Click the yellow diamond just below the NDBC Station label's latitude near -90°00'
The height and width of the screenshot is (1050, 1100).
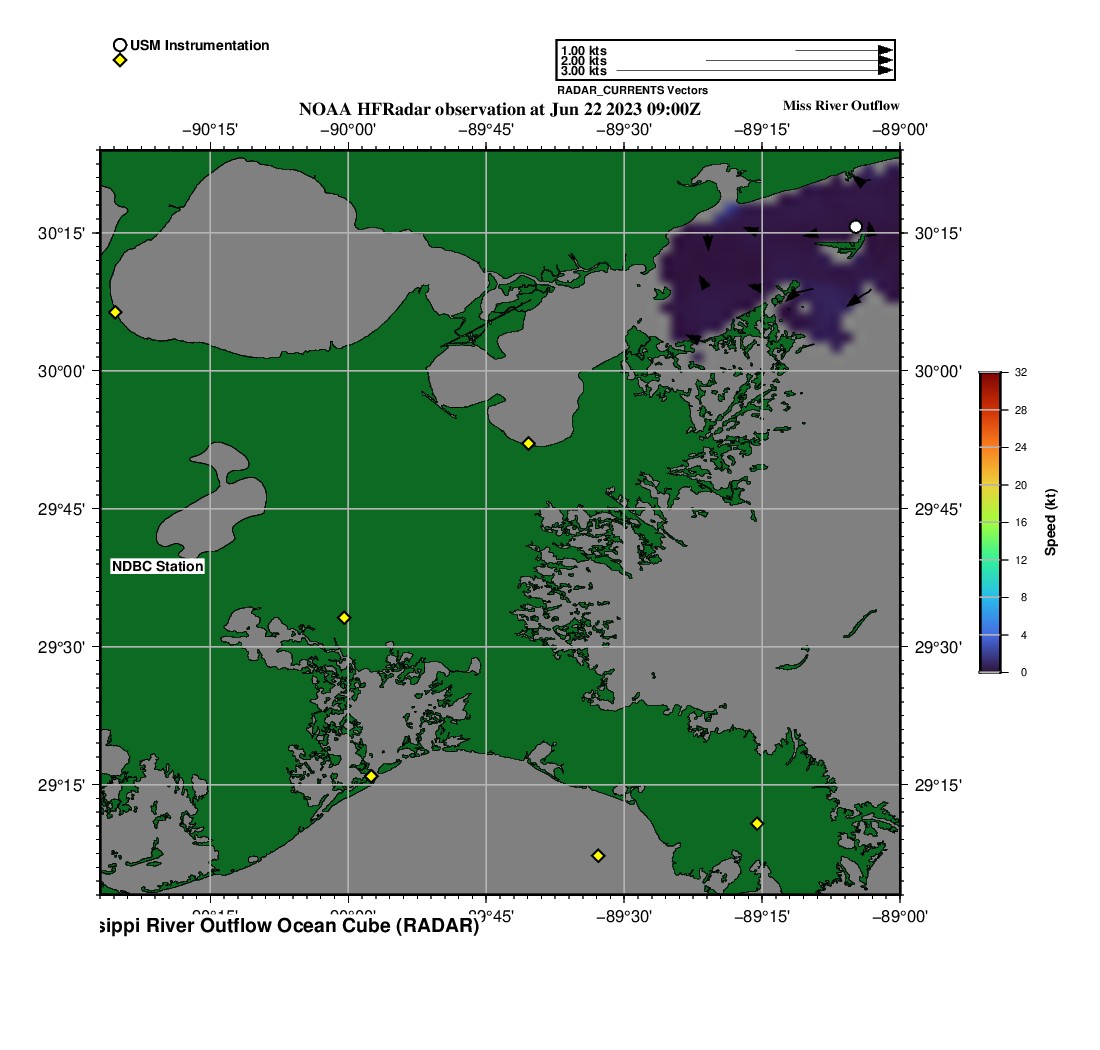point(344,617)
